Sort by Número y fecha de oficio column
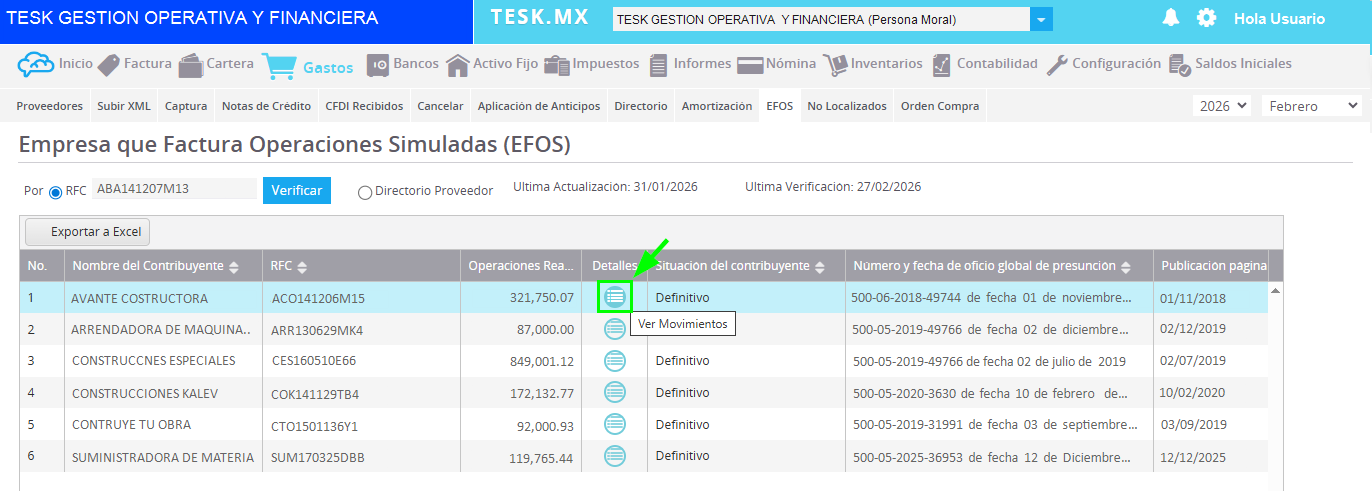Screen dimensions: 1372x491 [1126, 267]
